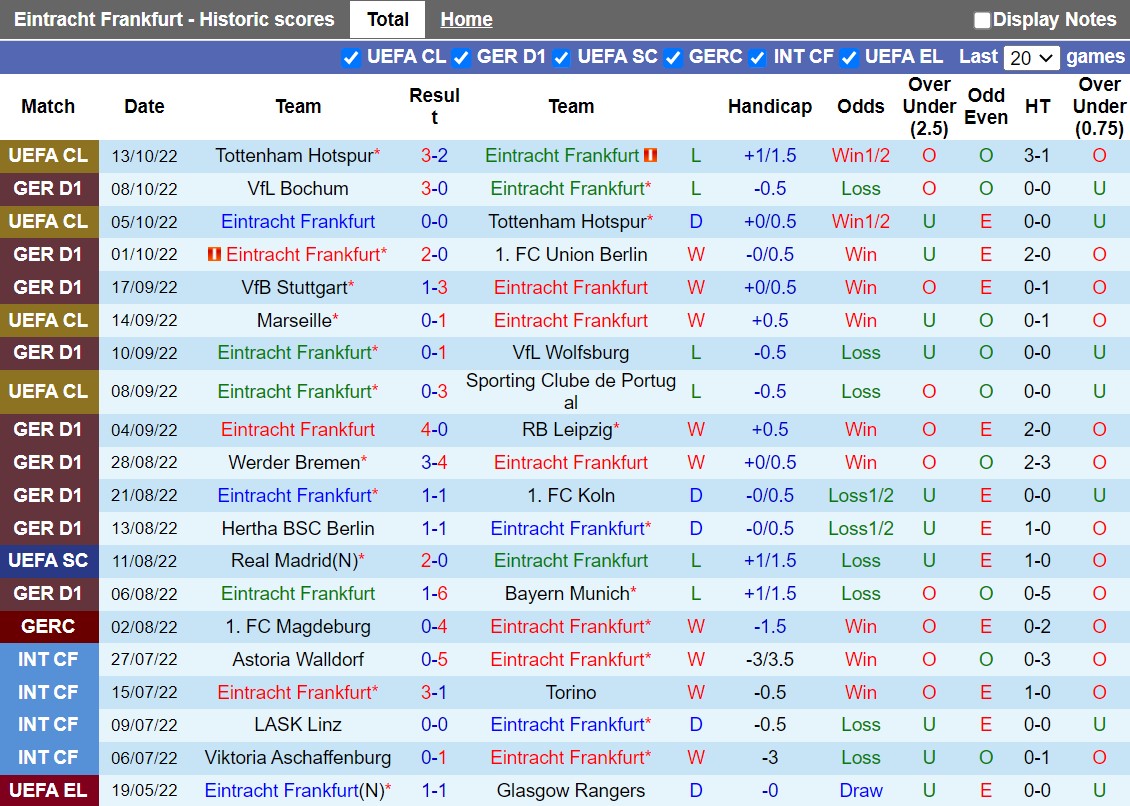Open Marseille team link
Viewport: 1130px width, 806px height.
[294, 320]
